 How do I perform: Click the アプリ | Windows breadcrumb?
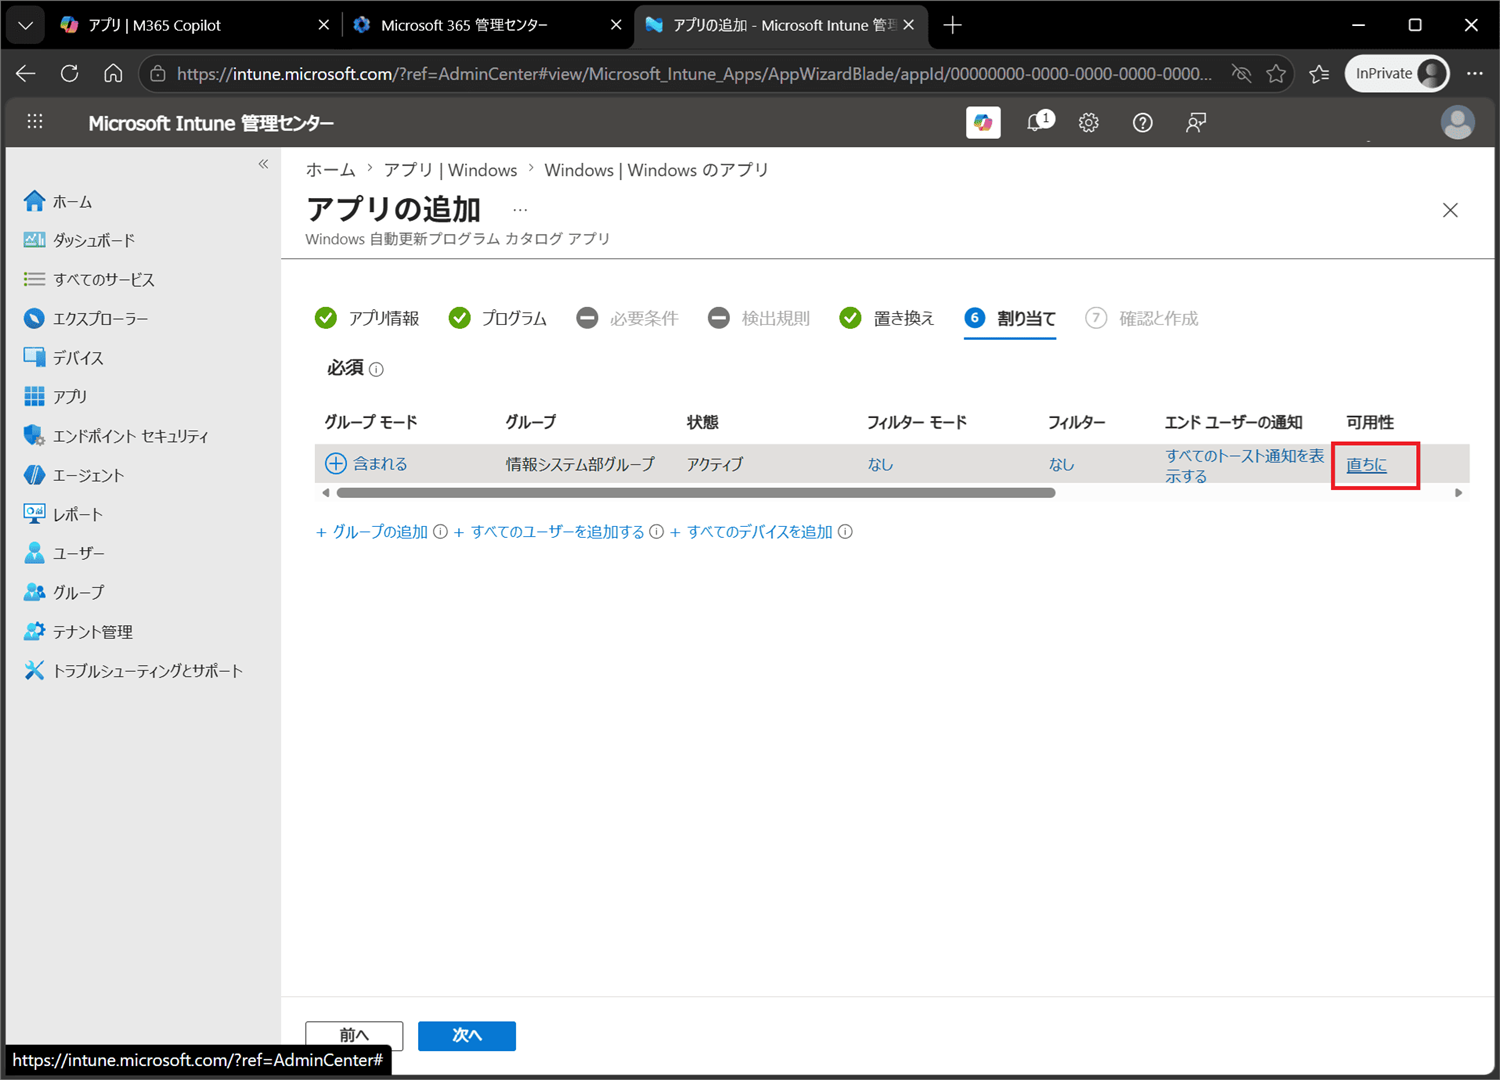pos(450,170)
